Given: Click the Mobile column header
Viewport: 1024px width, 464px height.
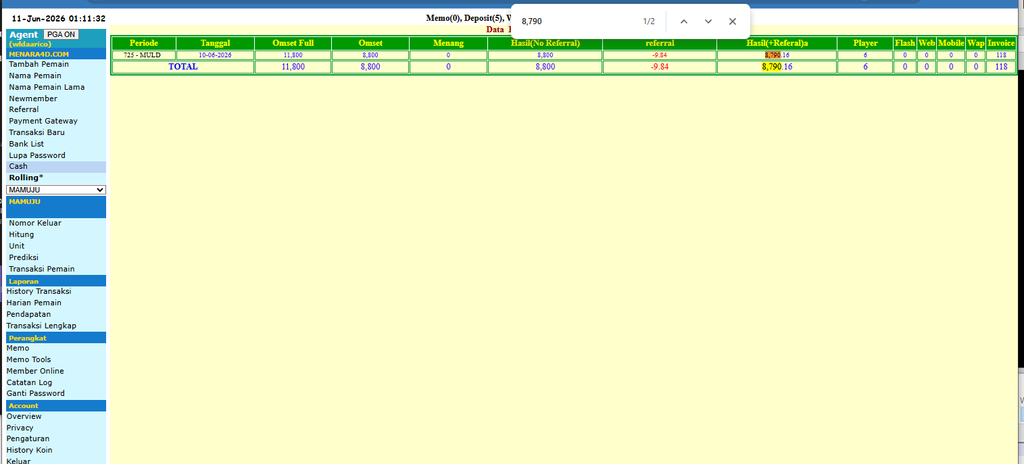Looking at the screenshot, I should coord(951,43).
